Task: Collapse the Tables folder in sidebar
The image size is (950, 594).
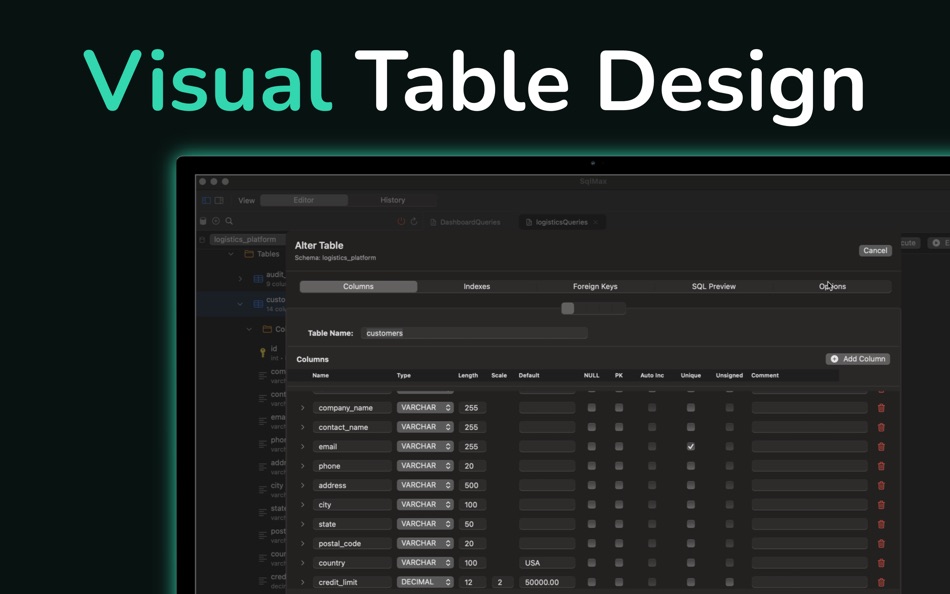Action: (231, 254)
